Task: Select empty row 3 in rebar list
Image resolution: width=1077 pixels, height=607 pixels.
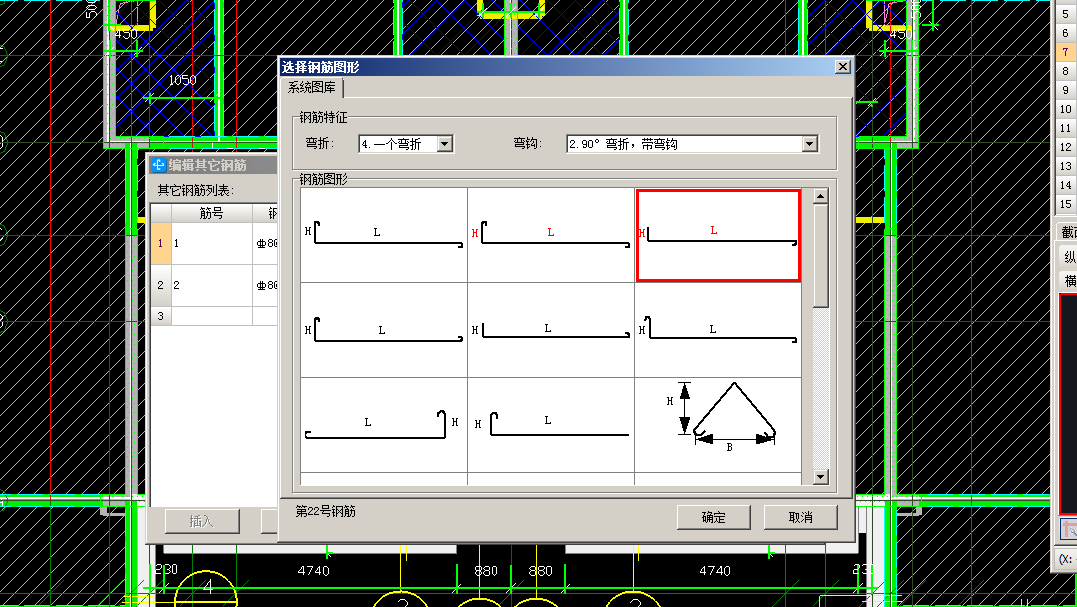Action: pyautogui.click(x=160, y=316)
